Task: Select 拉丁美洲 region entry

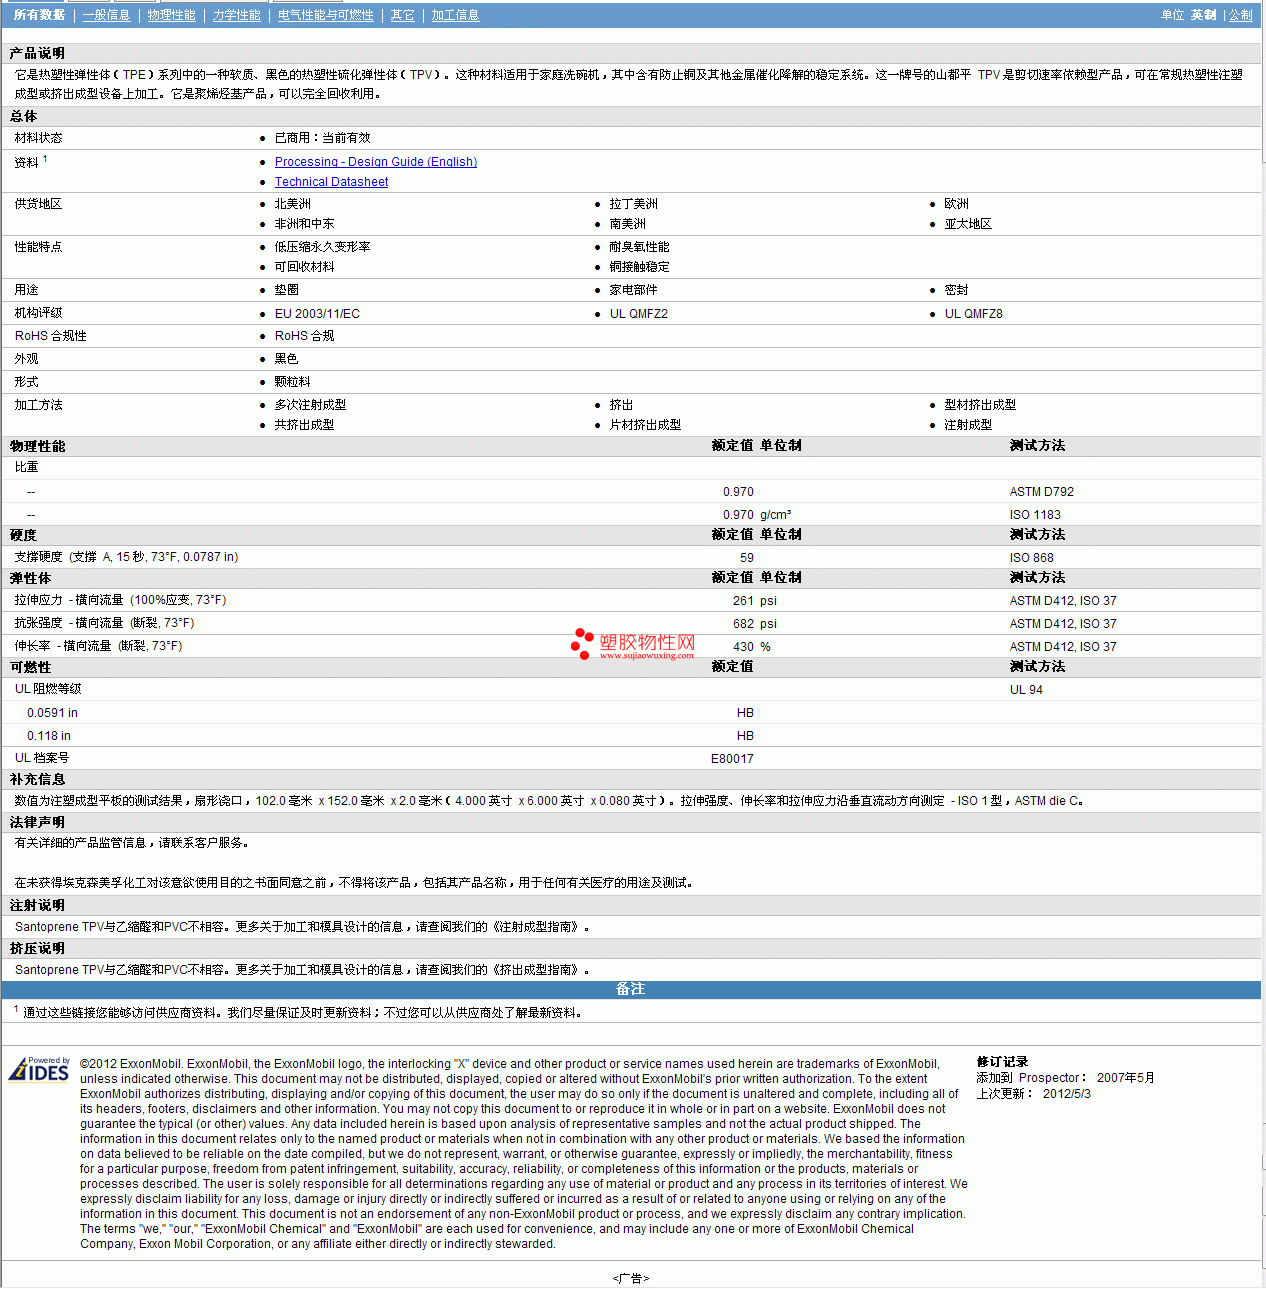Action: (x=634, y=204)
